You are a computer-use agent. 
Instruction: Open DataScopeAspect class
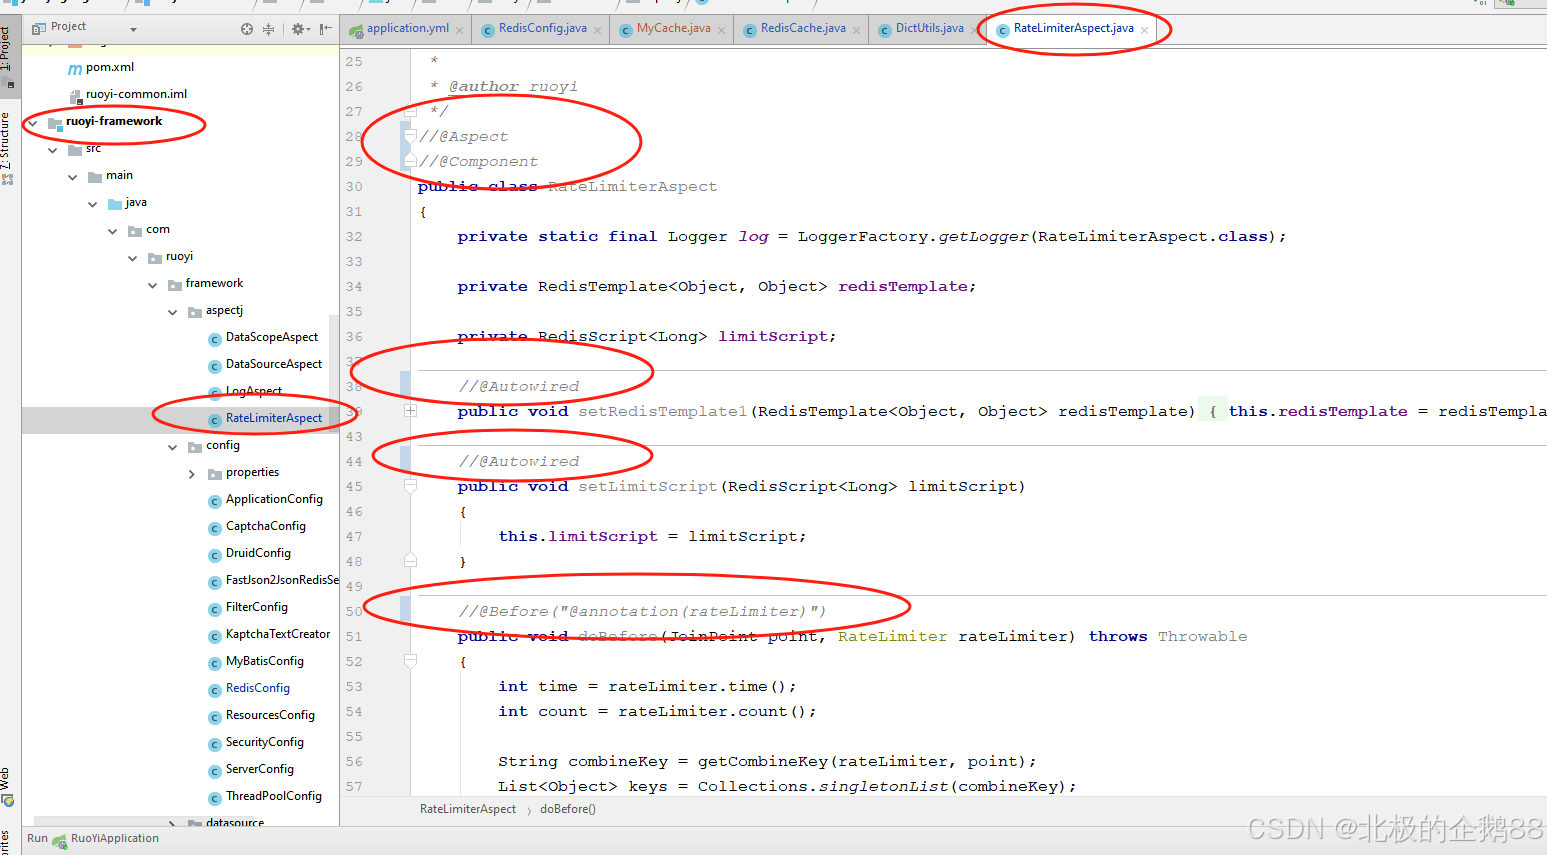[x=272, y=337]
